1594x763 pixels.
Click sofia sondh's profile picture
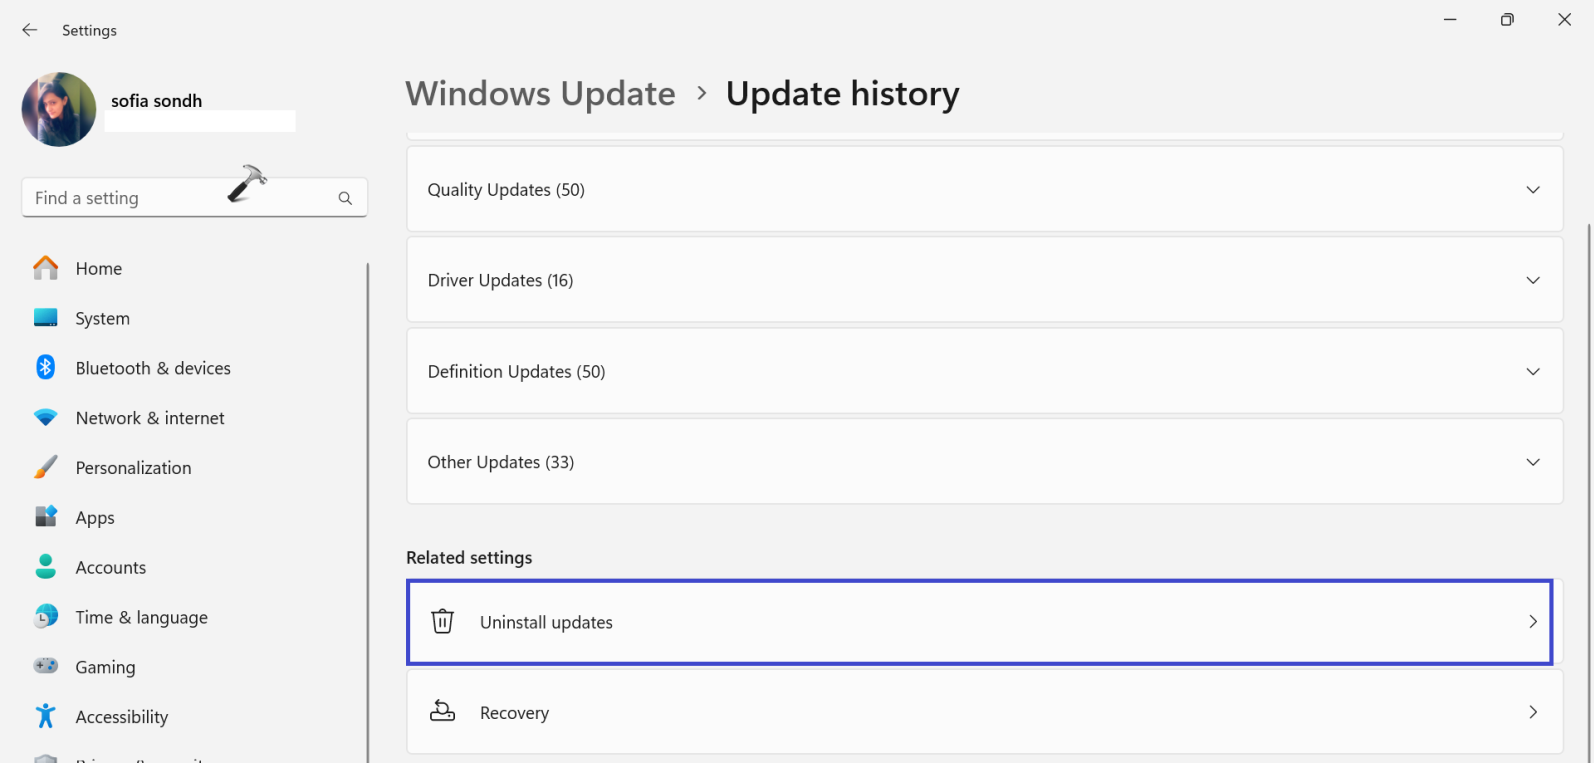58,109
